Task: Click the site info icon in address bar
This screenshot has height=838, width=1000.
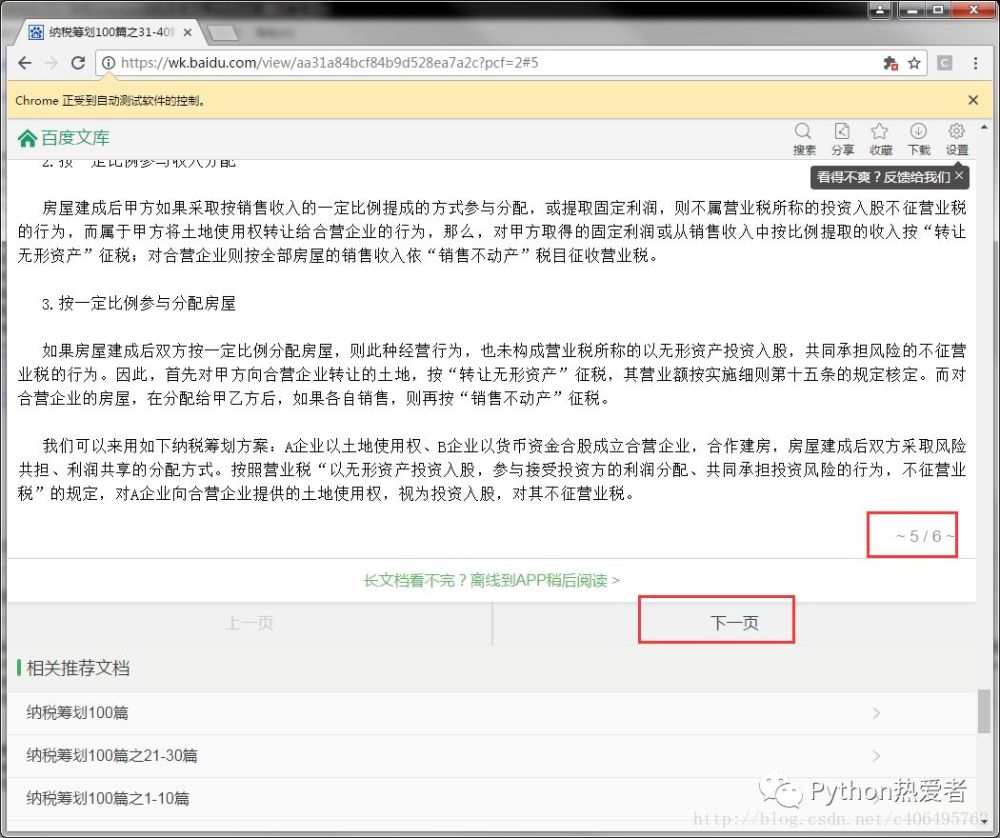Action: tap(108, 62)
